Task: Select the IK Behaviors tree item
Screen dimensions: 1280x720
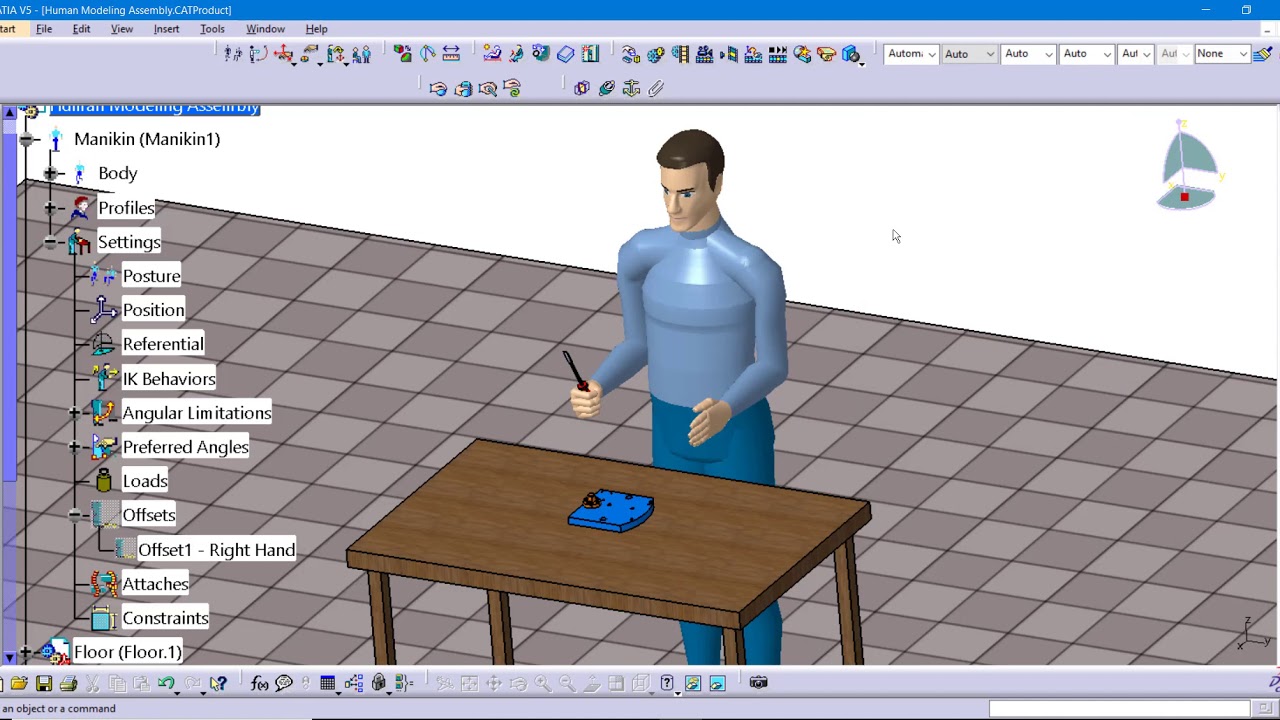Action: 168,379
